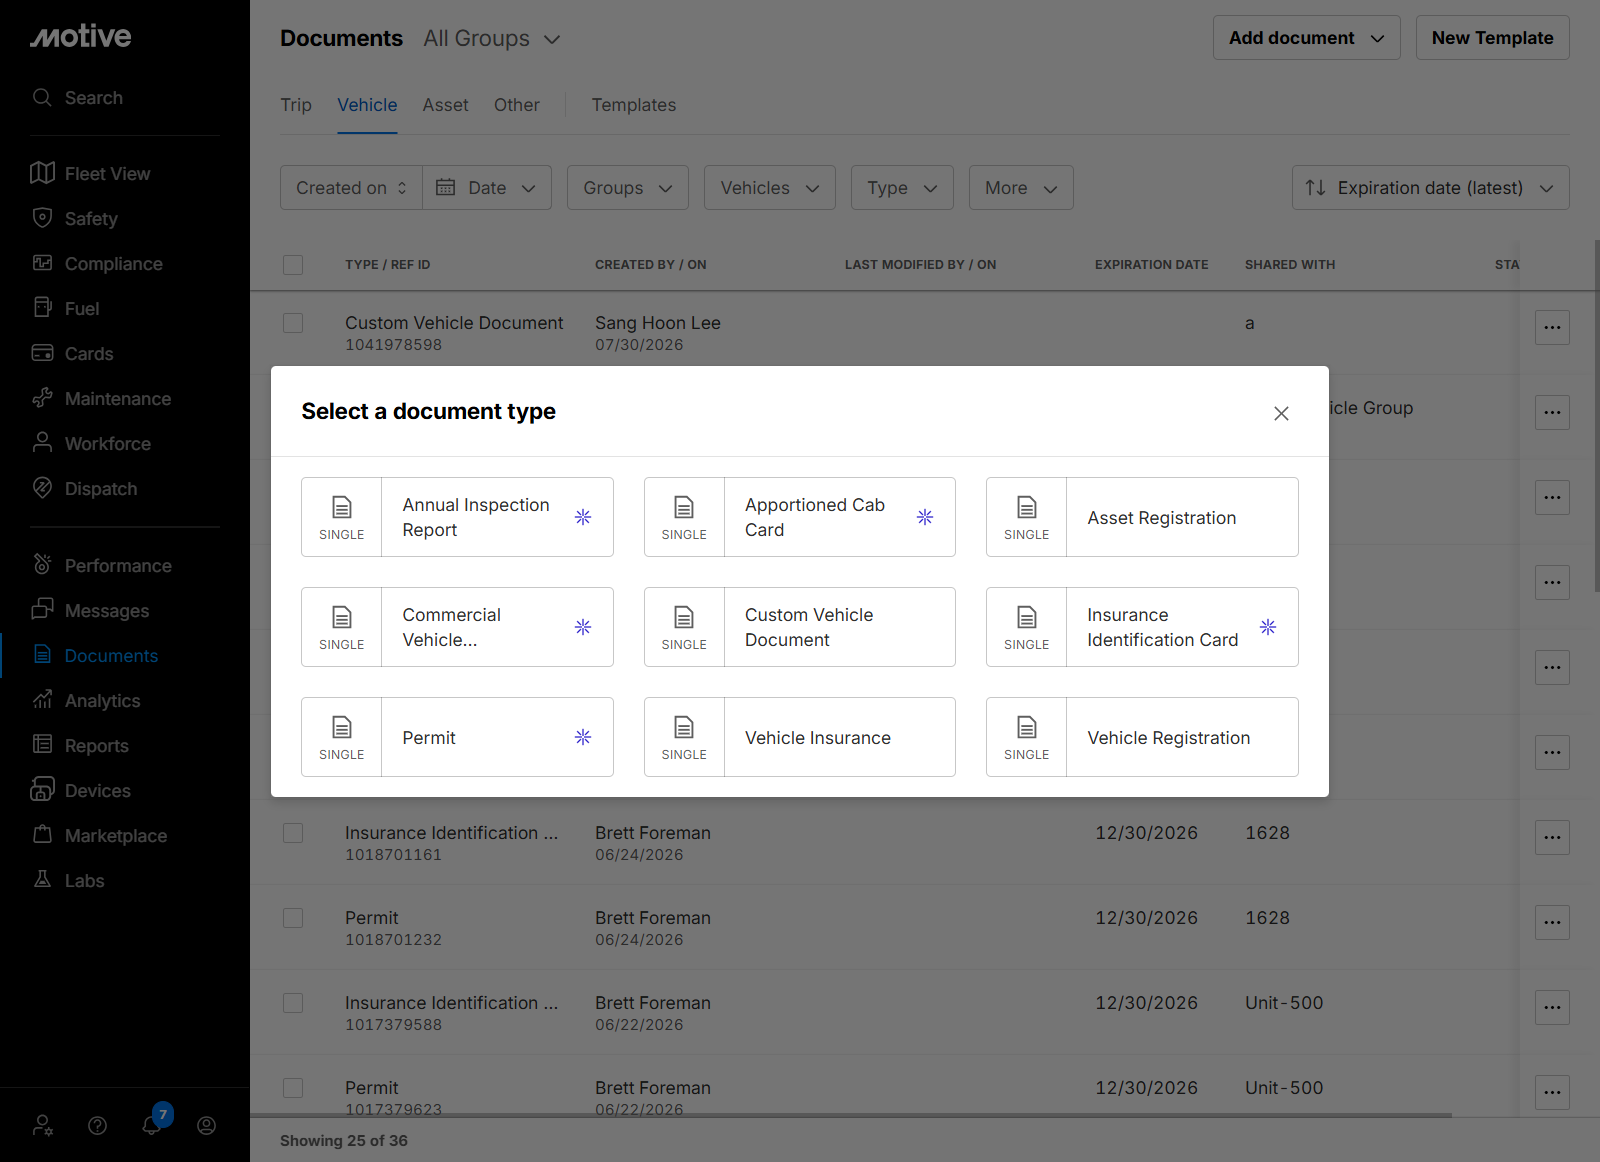Open the Labs flask icon
The height and width of the screenshot is (1162, 1600).
(x=42, y=880)
